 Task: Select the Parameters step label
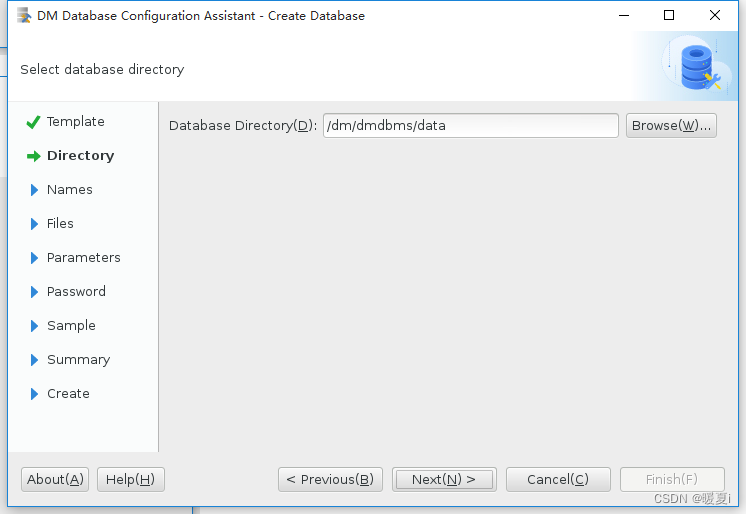[84, 258]
